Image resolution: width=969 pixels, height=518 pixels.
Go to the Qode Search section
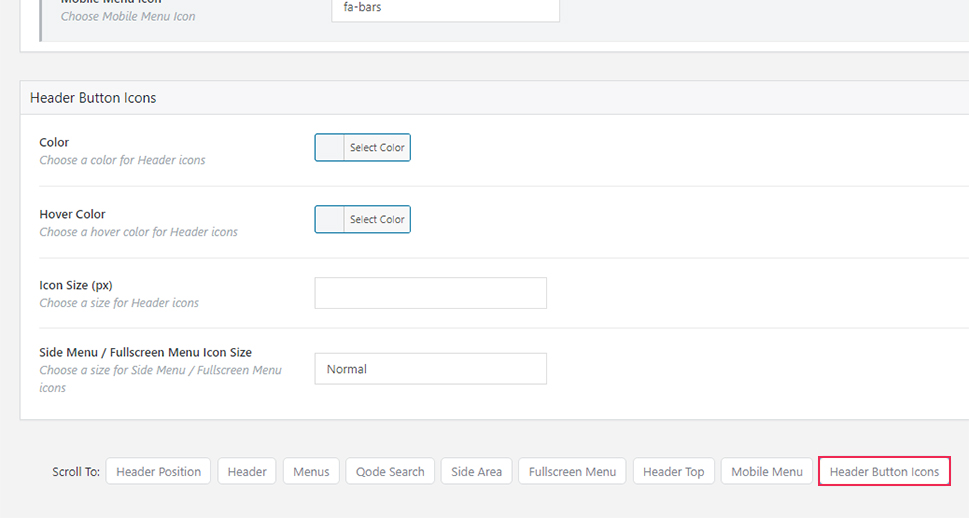[390, 472]
